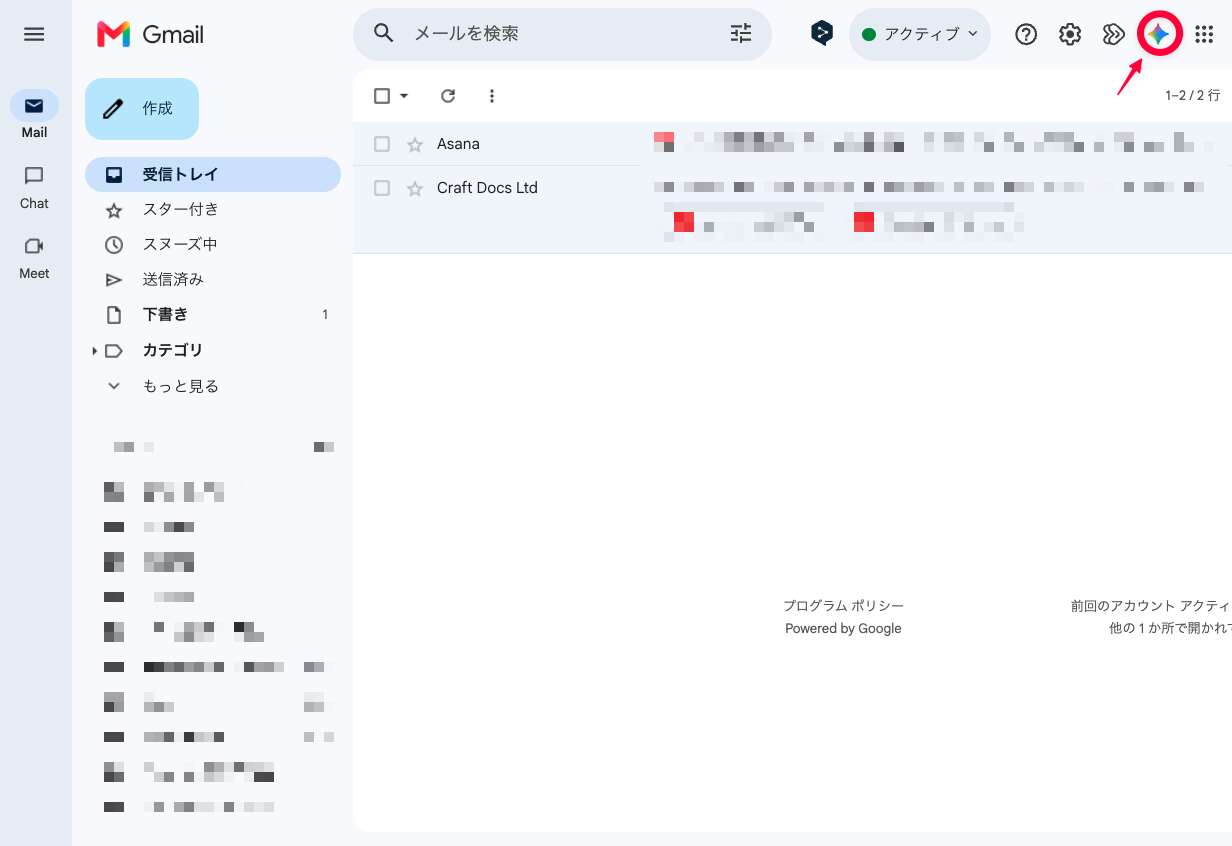Tick the select-all checkbox in toolbar
This screenshot has width=1232, height=846.
382,96
